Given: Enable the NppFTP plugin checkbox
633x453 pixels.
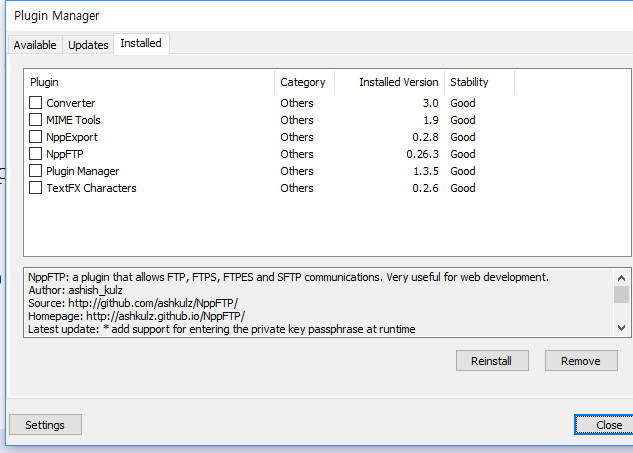Looking at the screenshot, I should (x=36, y=153).
